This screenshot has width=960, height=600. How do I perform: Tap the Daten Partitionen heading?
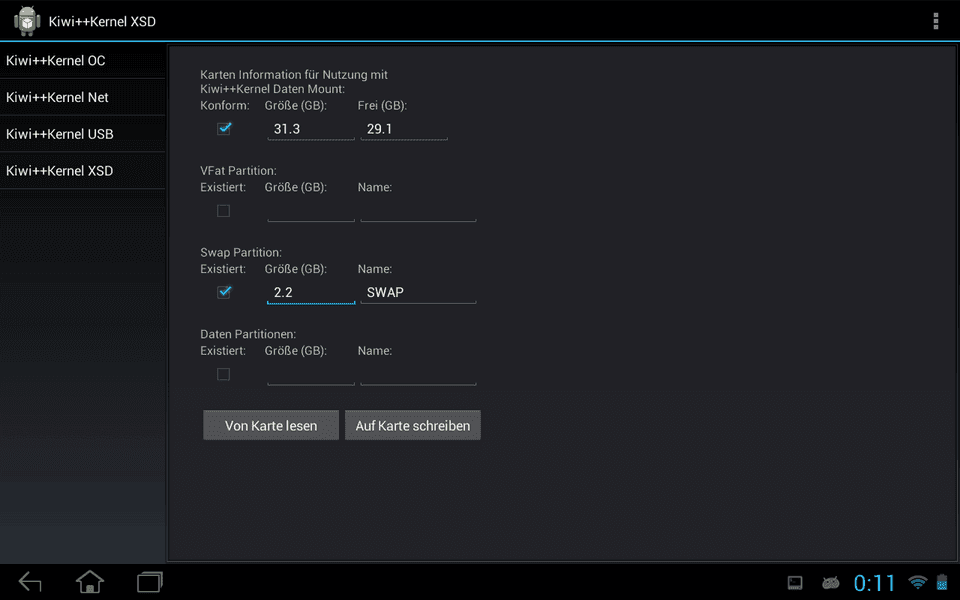(x=248, y=334)
